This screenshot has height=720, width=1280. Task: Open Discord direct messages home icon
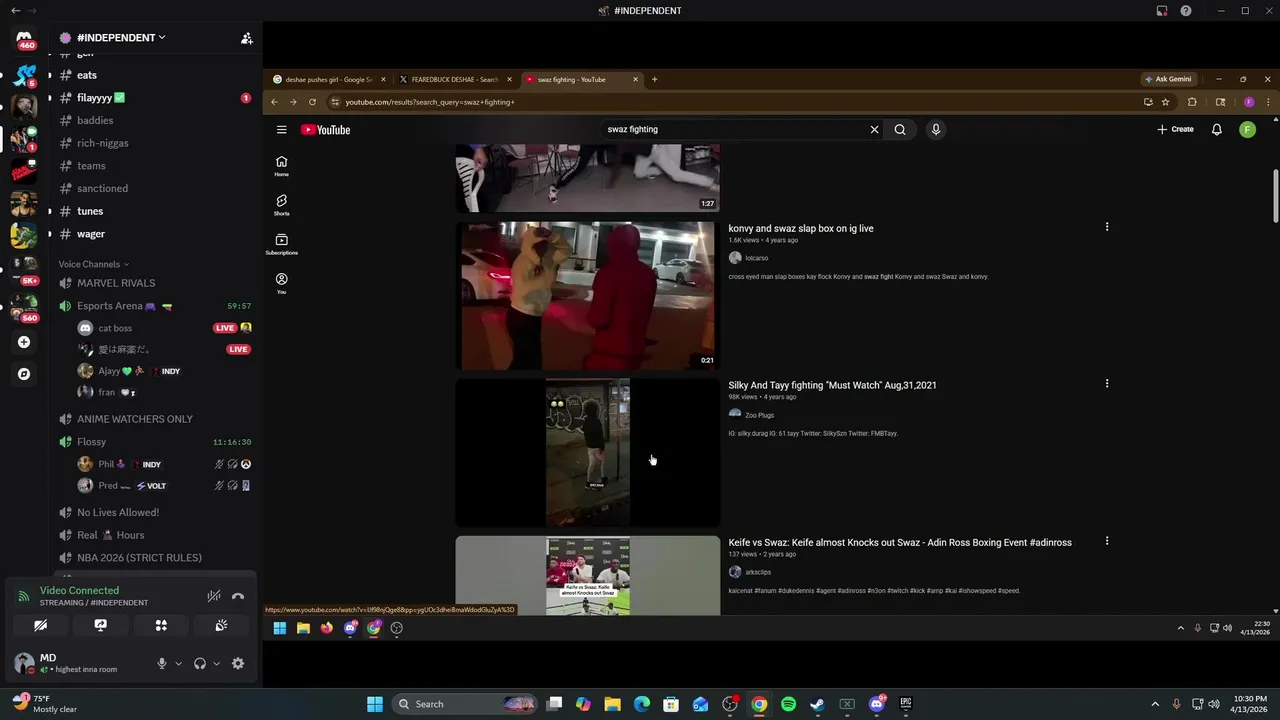[24, 38]
